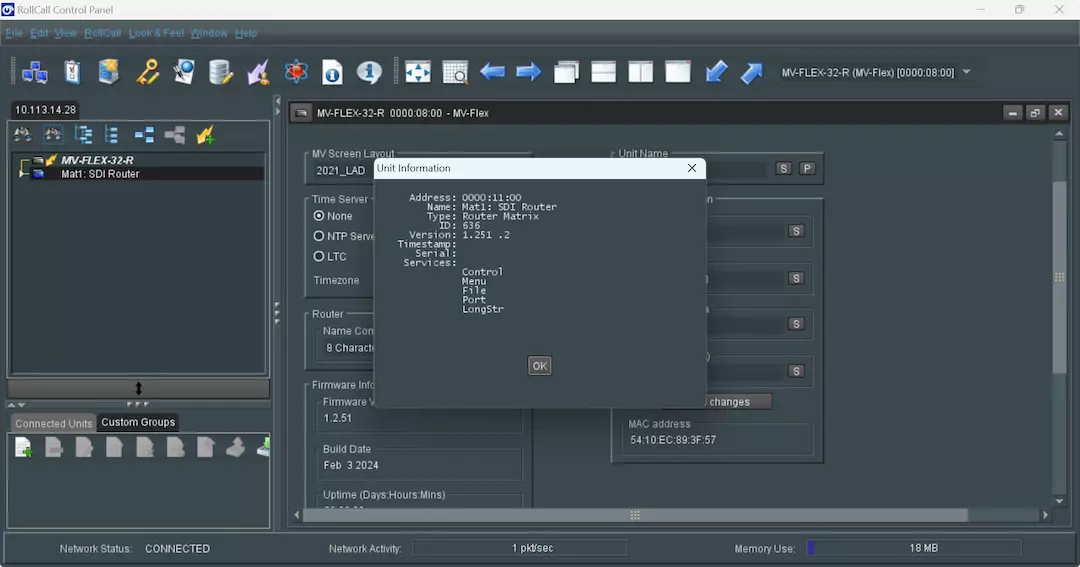
Task: Create new custom group with page-plus icon
Action: (x=23, y=447)
